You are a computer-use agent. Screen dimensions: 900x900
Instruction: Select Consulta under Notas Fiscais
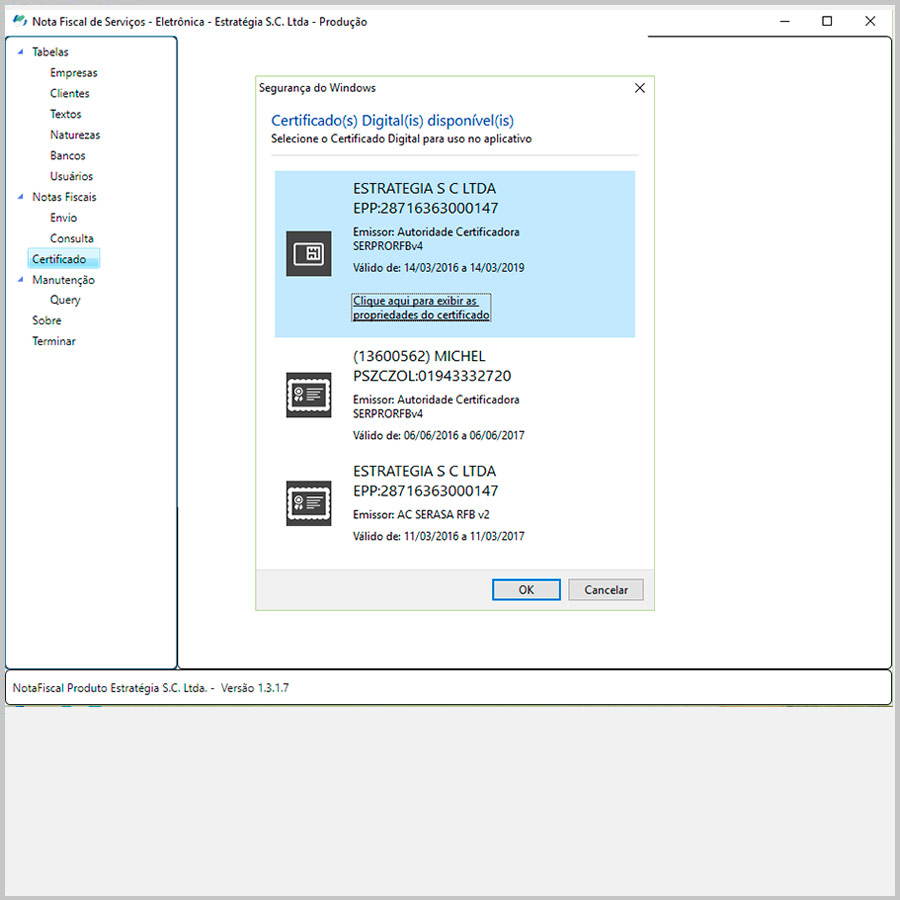coord(71,238)
